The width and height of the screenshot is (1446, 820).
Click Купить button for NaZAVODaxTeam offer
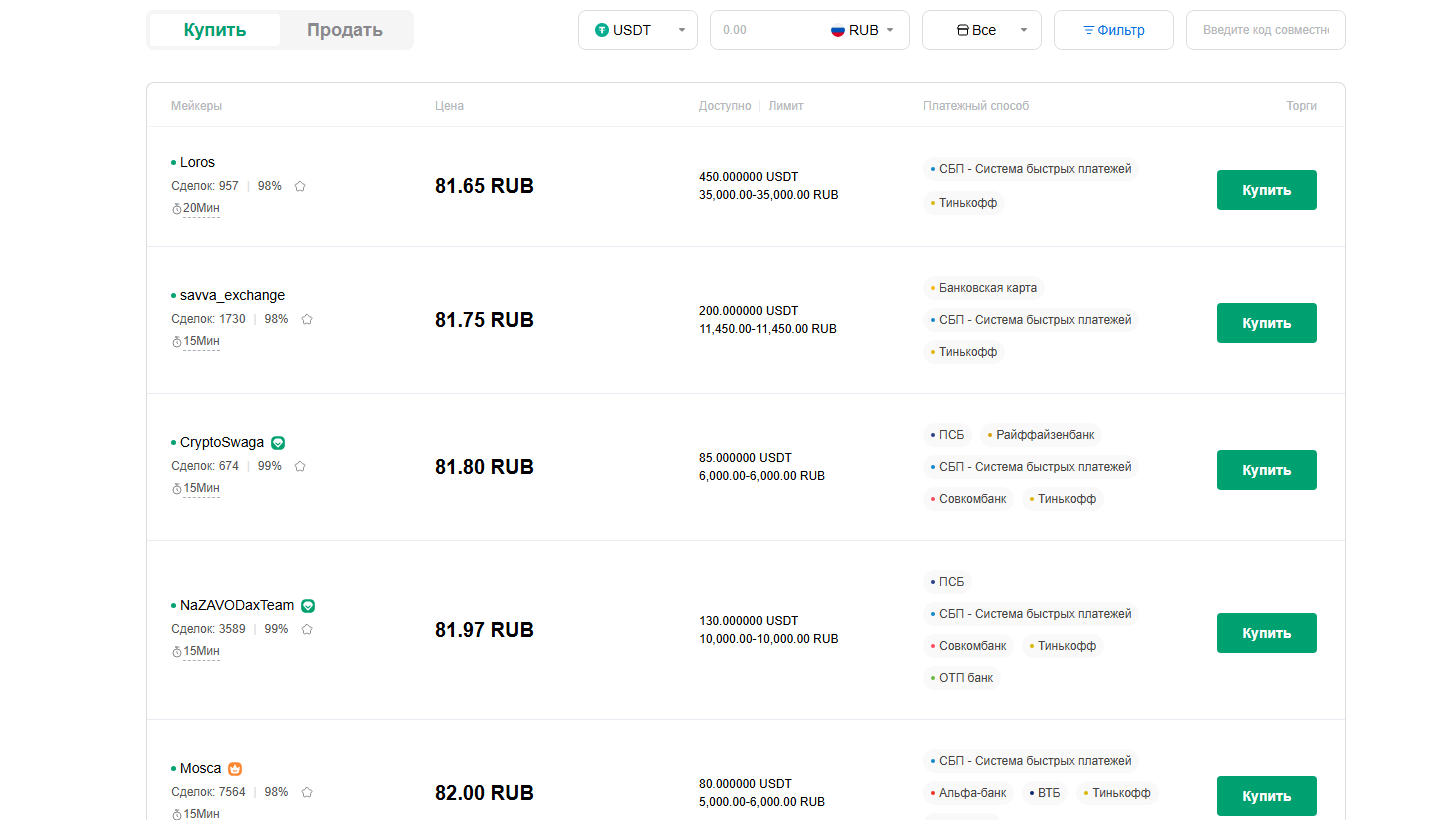tap(1267, 633)
